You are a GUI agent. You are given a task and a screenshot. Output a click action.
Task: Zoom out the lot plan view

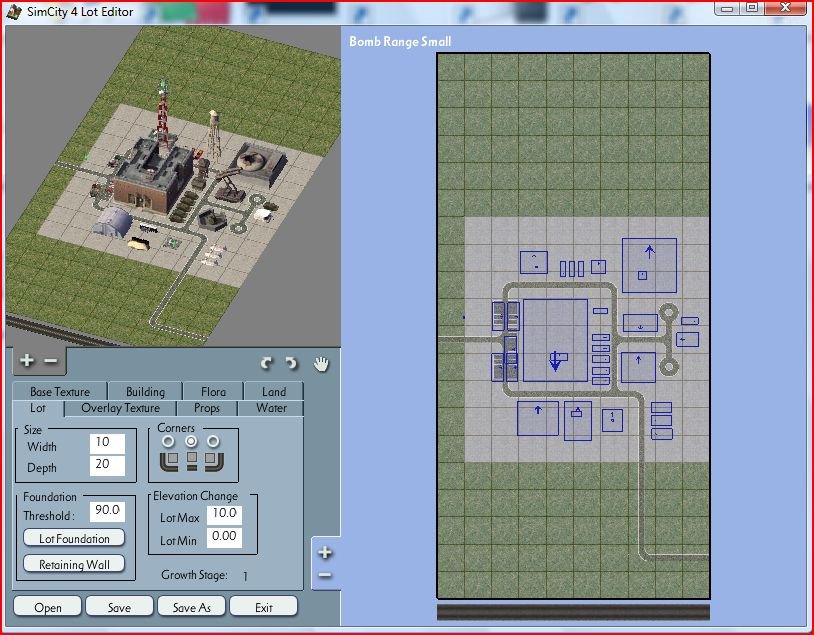(x=325, y=575)
